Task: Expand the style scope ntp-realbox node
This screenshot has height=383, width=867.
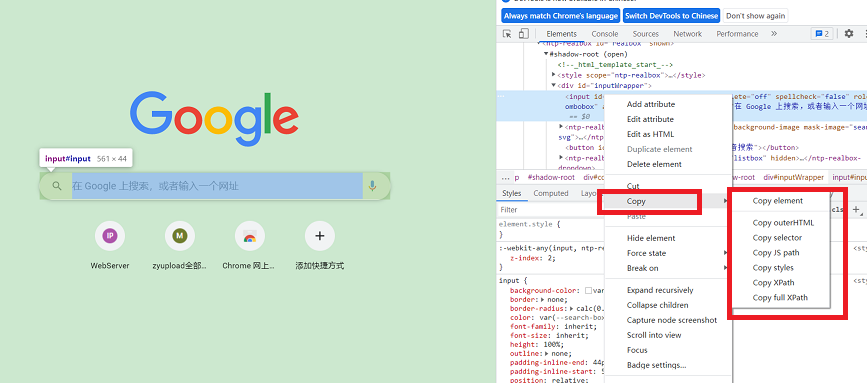Action: click(x=553, y=75)
